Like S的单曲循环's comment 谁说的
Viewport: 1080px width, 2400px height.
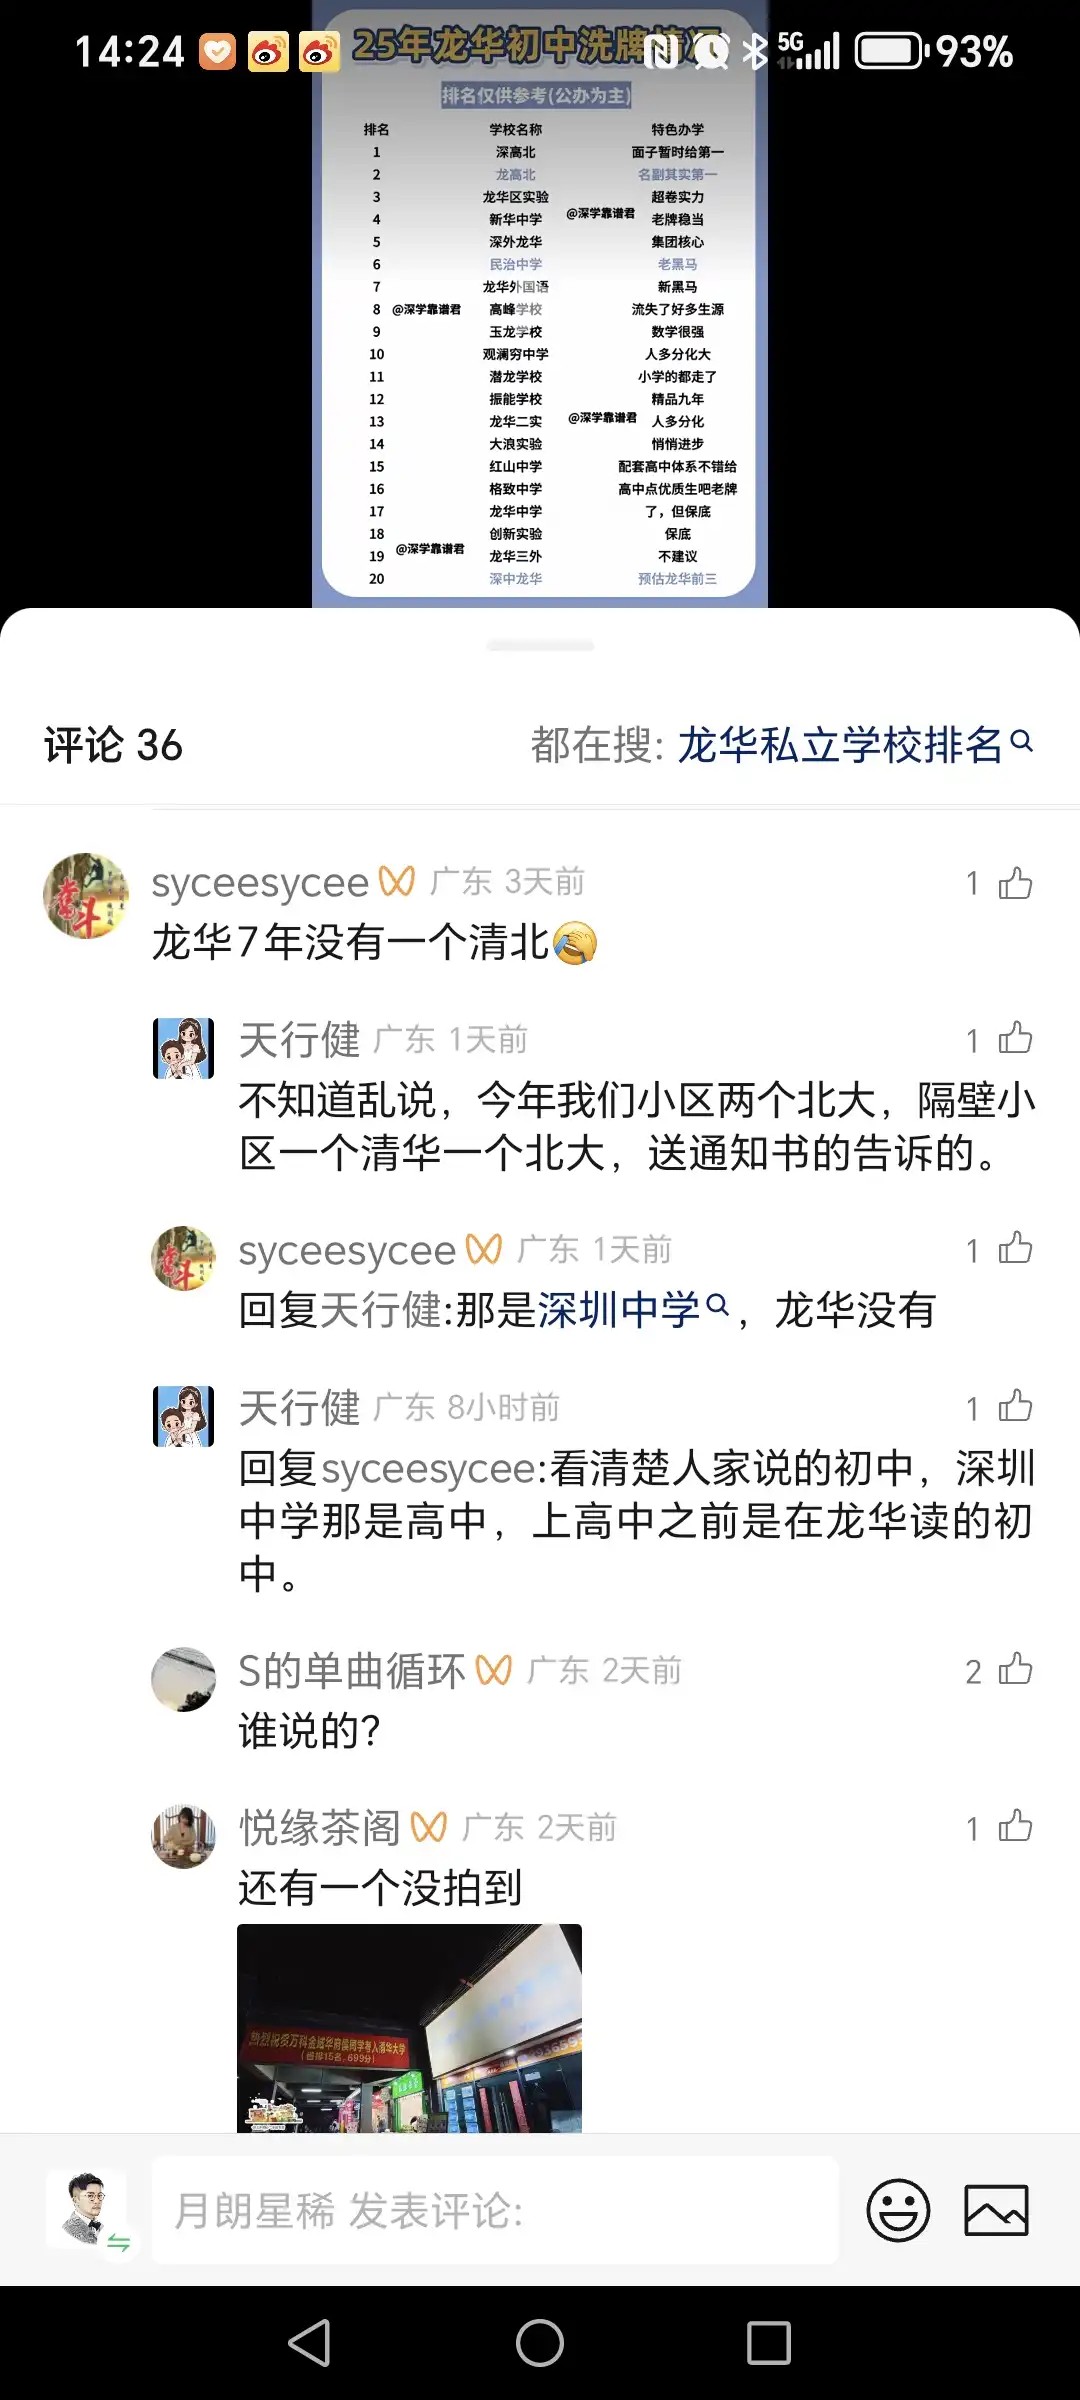coord(1014,1670)
